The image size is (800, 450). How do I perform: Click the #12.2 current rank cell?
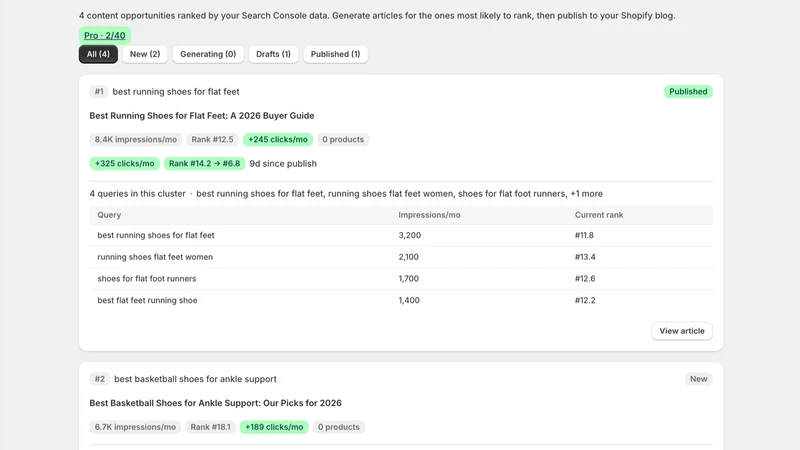[x=585, y=300]
